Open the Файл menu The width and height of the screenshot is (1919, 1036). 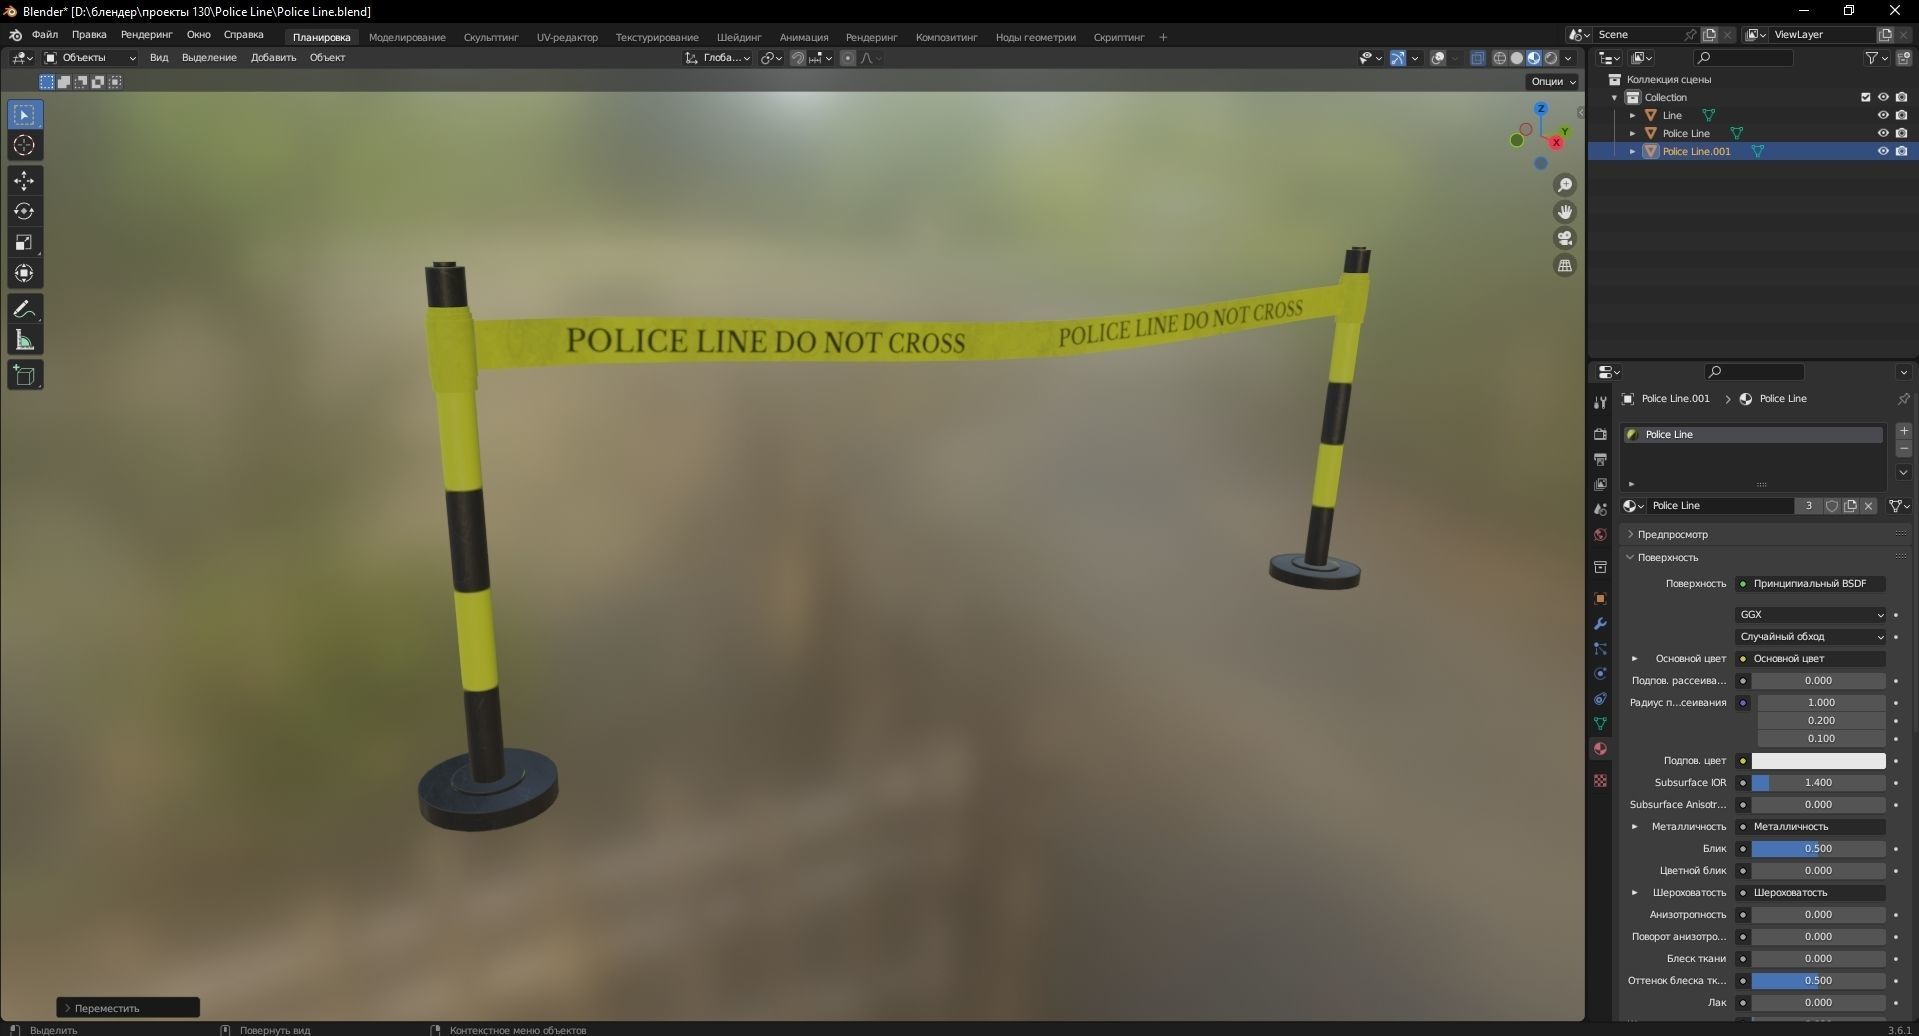[45, 35]
